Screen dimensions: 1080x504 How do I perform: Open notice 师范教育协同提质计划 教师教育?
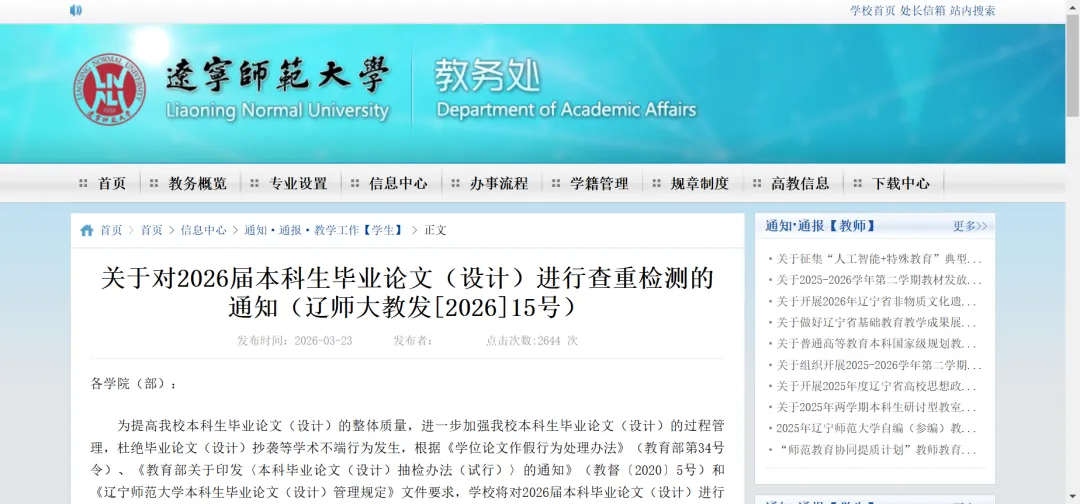click(879, 450)
